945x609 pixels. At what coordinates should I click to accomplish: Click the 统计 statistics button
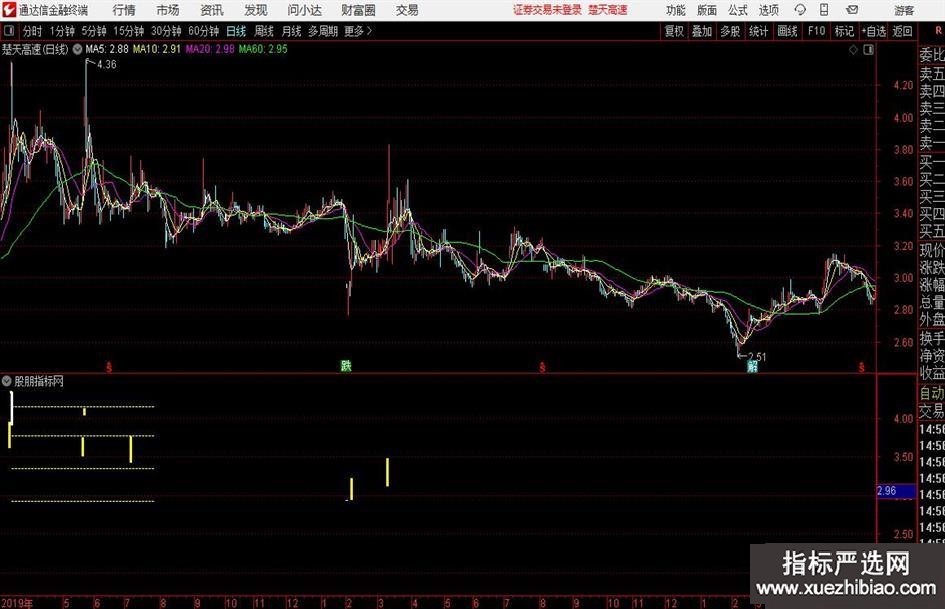coord(758,31)
